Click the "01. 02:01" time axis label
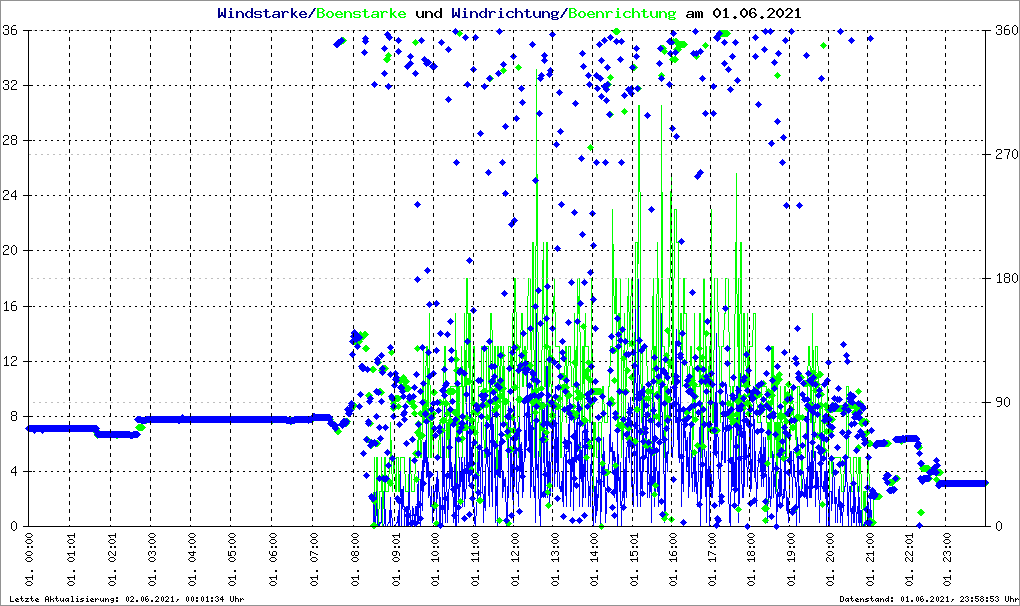 pyautogui.click(x=111, y=559)
